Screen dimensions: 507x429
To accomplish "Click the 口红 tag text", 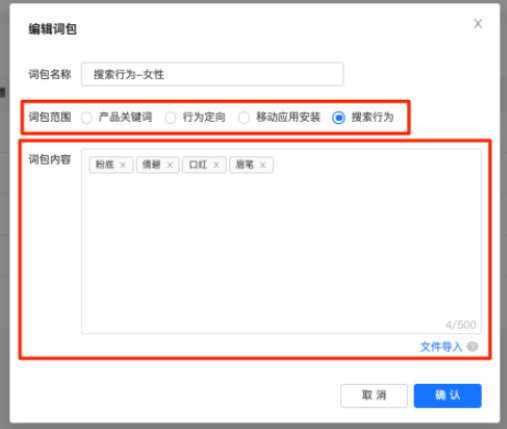I will [198, 165].
